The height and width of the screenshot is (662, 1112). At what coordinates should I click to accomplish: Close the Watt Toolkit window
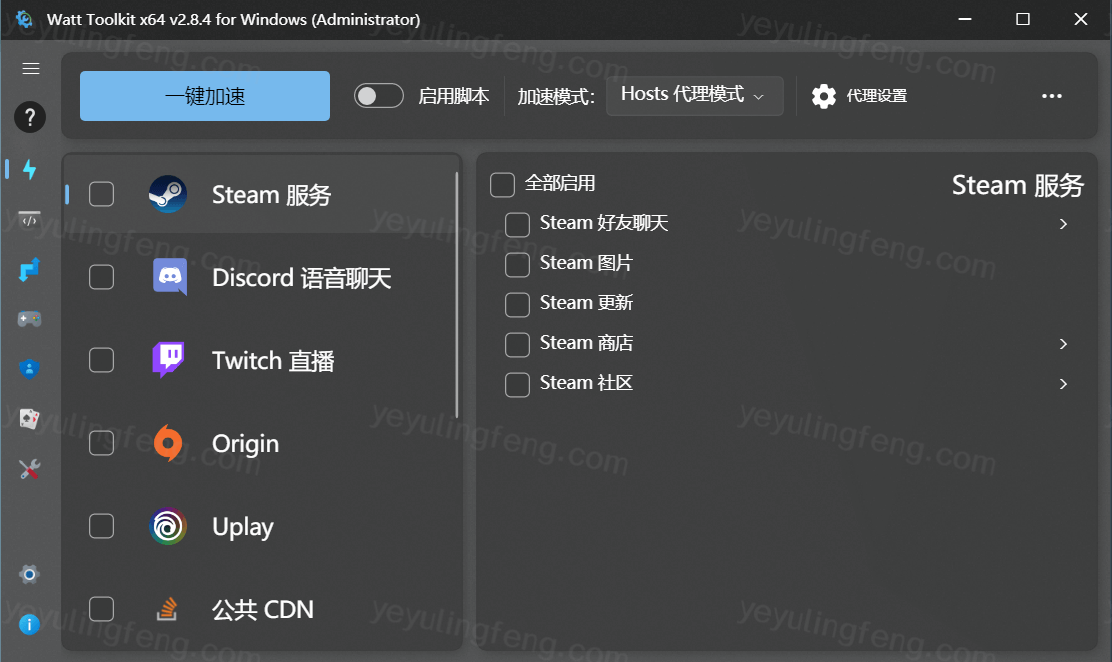(x=1081, y=19)
